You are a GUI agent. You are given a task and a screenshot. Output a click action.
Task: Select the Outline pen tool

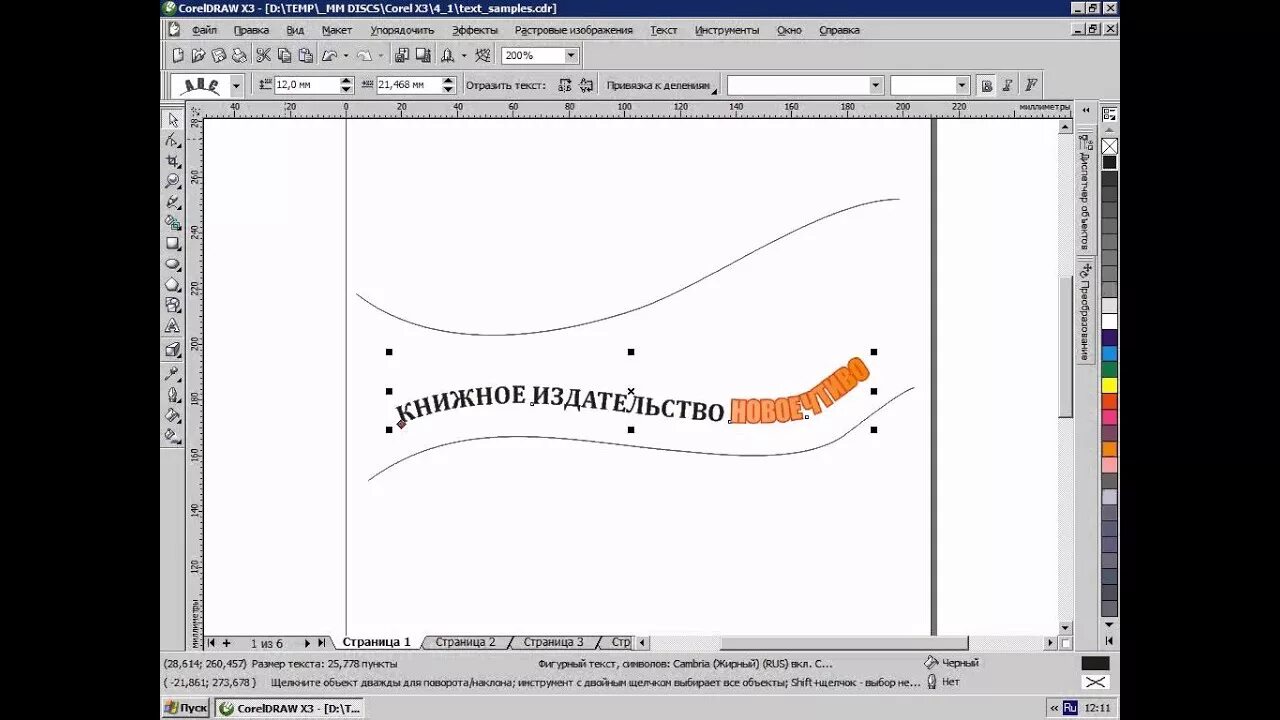[x=173, y=394]
